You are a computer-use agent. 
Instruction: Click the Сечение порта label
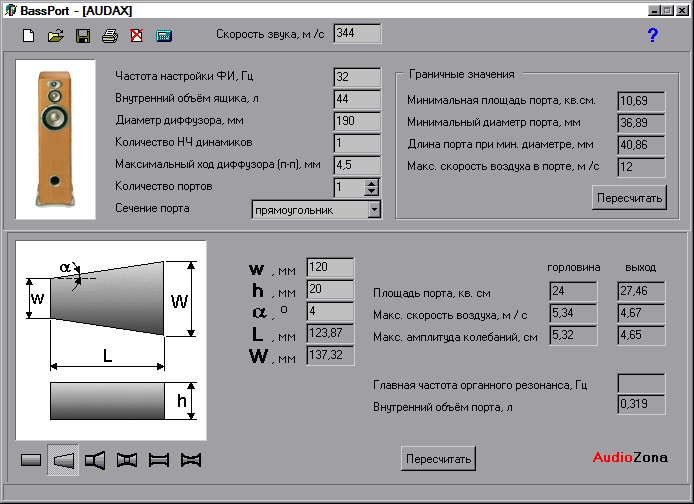coord(152,208)
